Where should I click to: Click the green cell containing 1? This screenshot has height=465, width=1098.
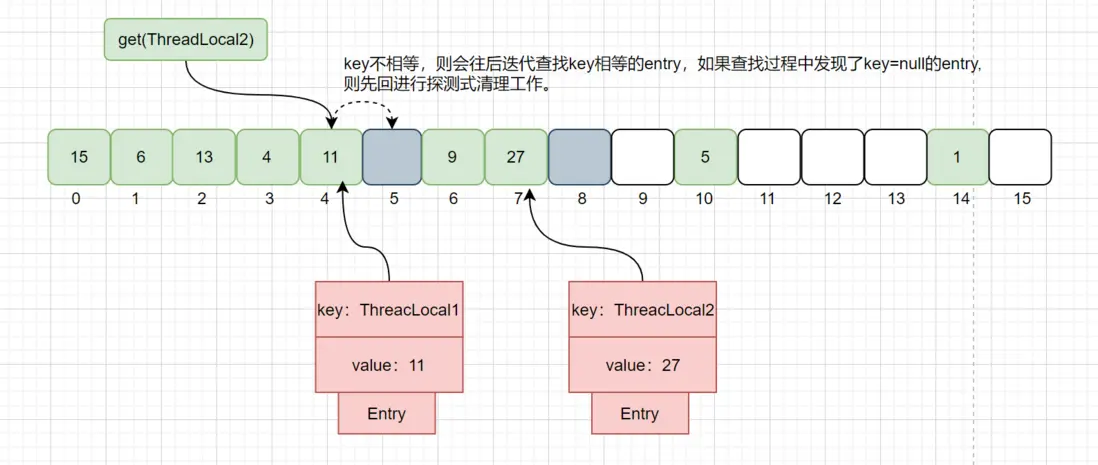coord(958,157)
